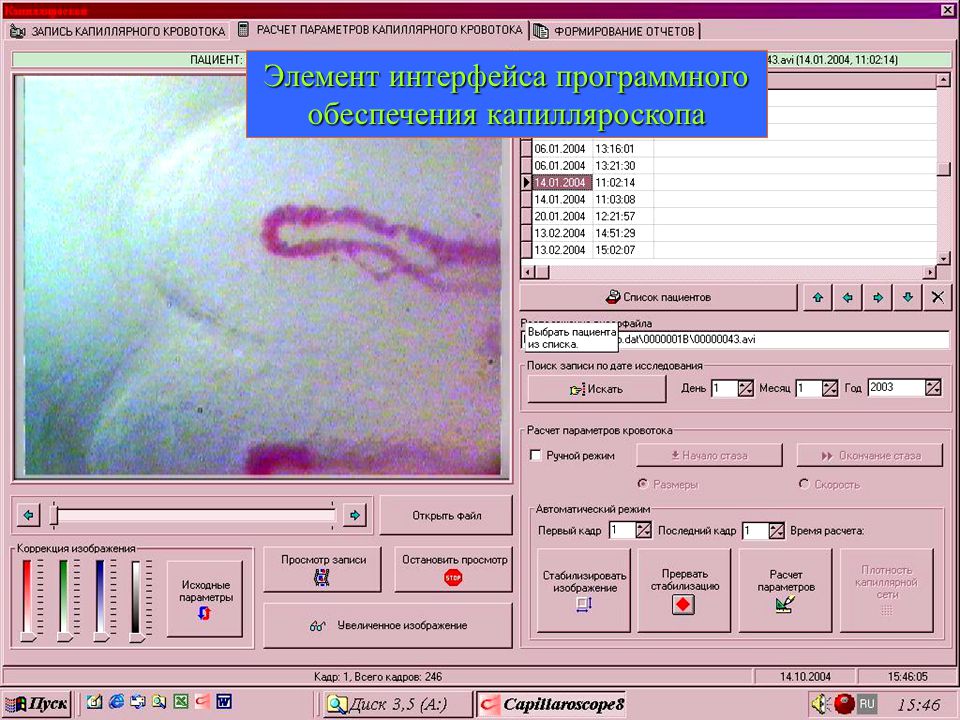Click the green left arrow record button
Image resolution: width=960 pixels, height=720 pixels.
point(848,298)
